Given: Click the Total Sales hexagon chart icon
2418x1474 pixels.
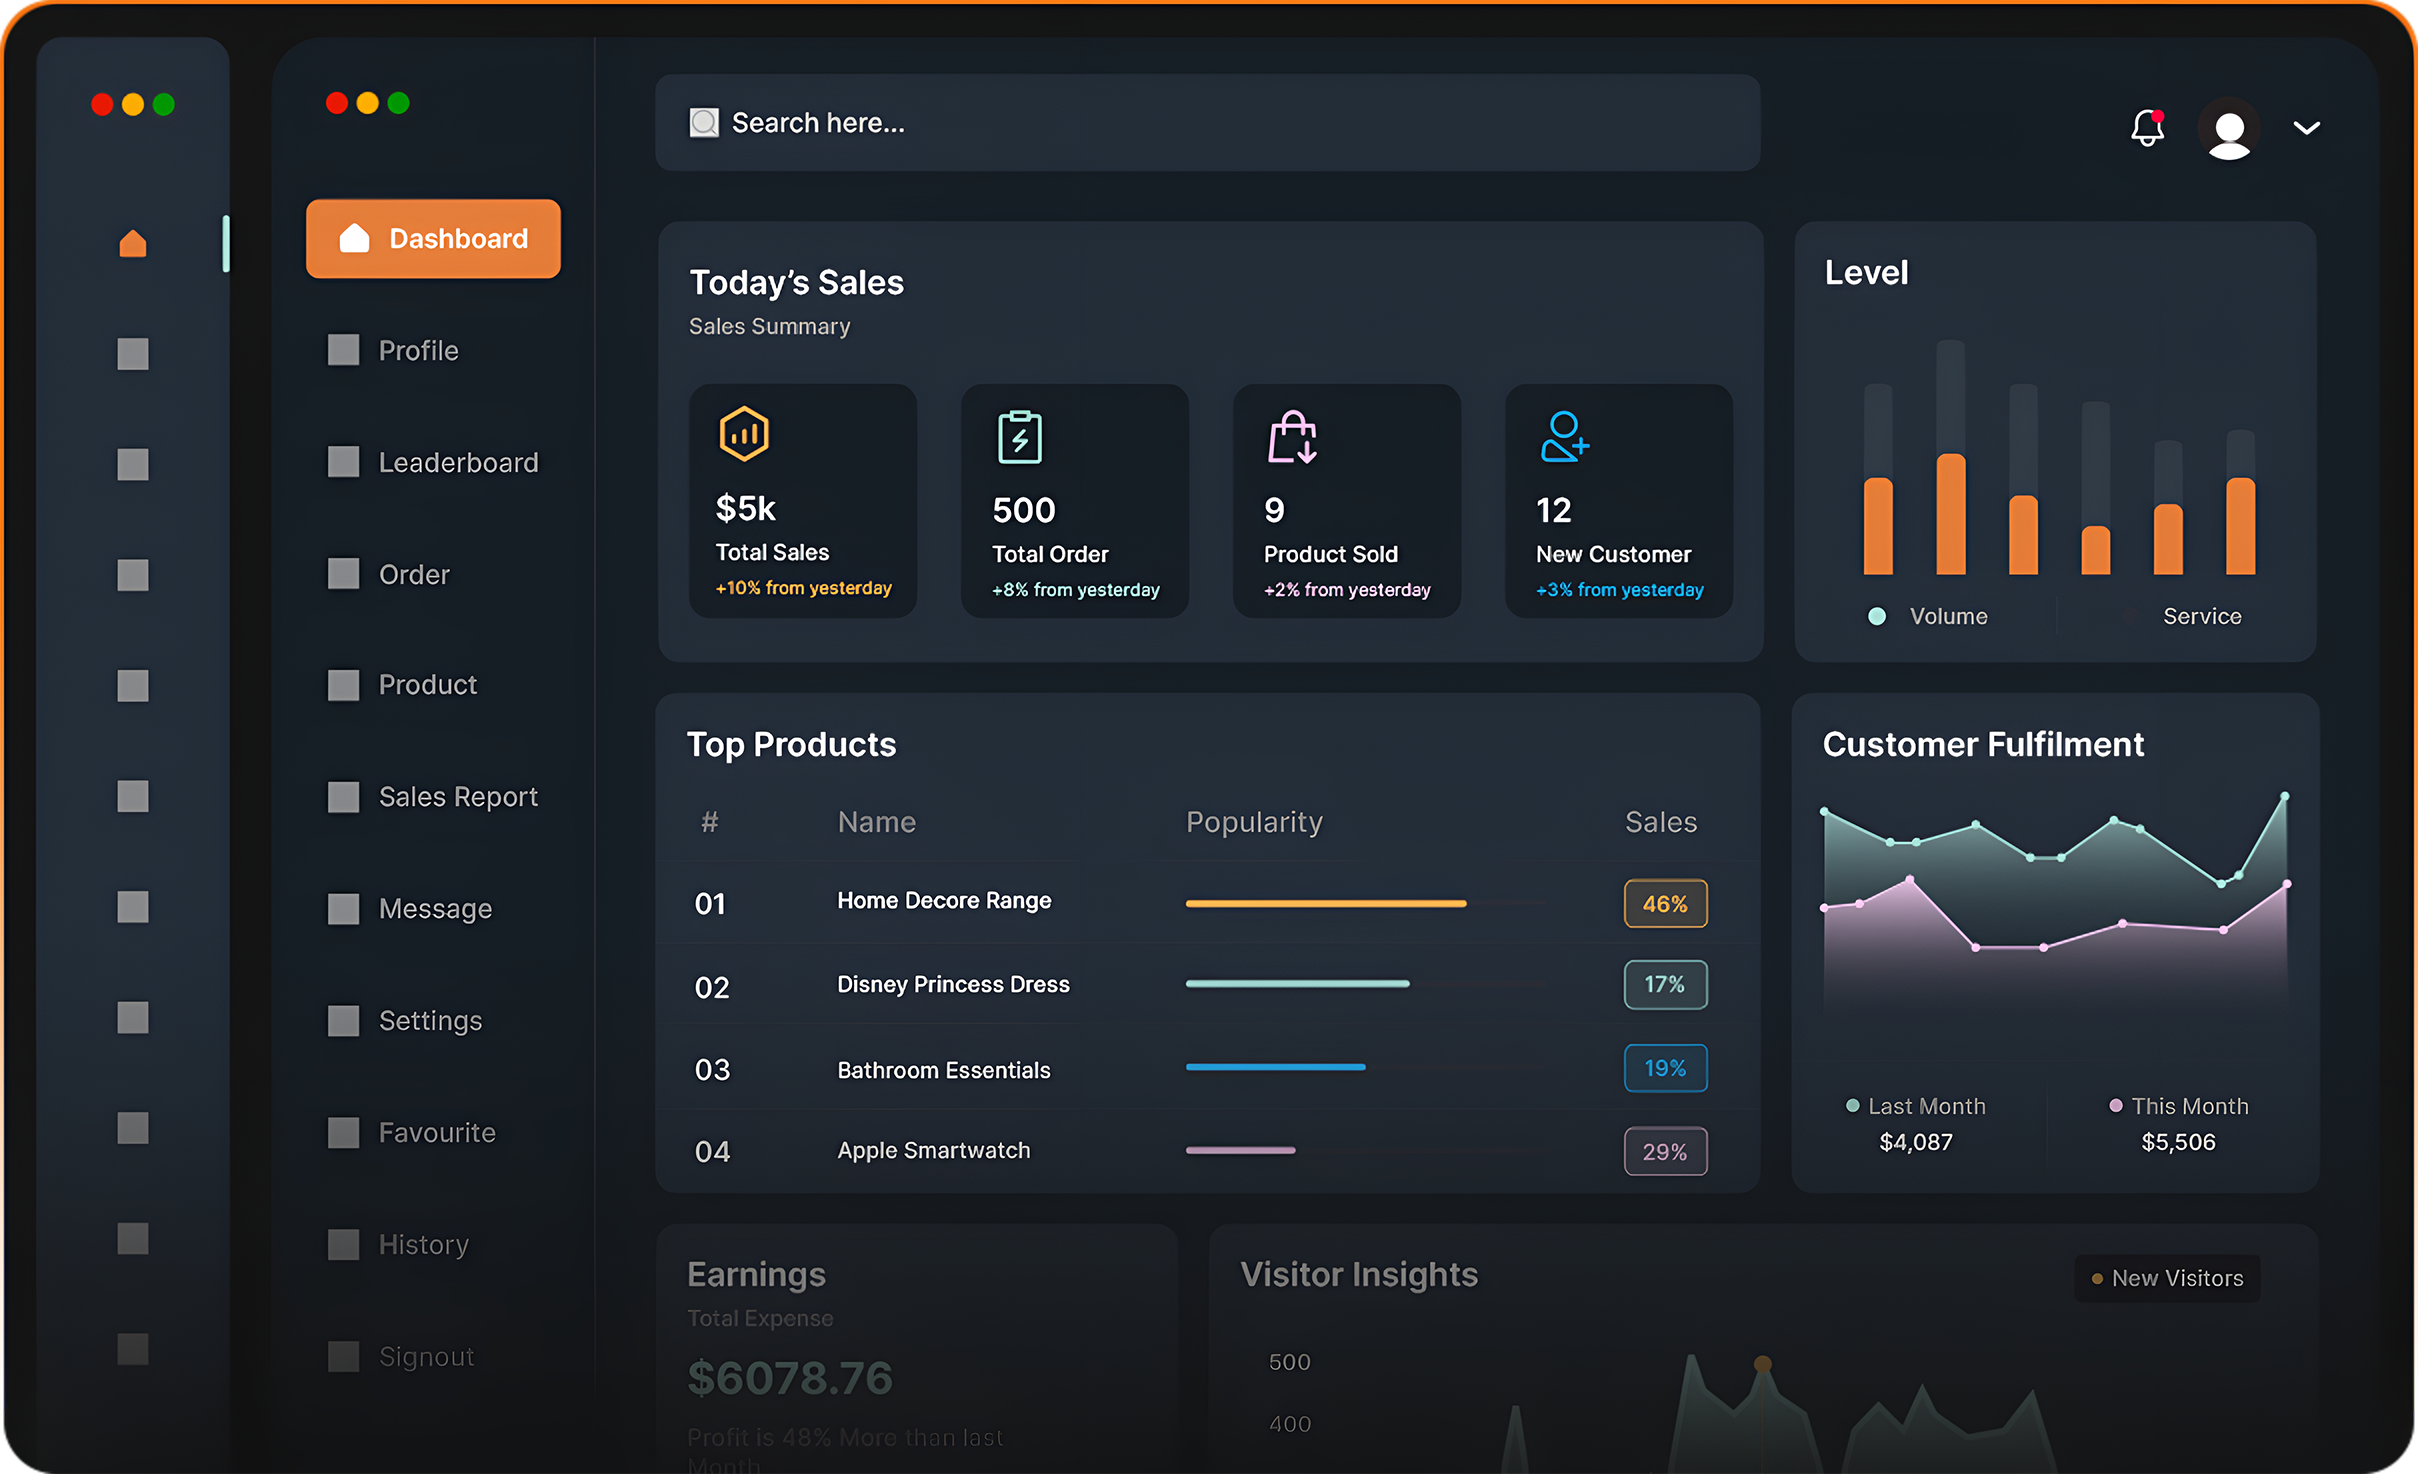Looking at the screenshot, I should coord(744,434).
